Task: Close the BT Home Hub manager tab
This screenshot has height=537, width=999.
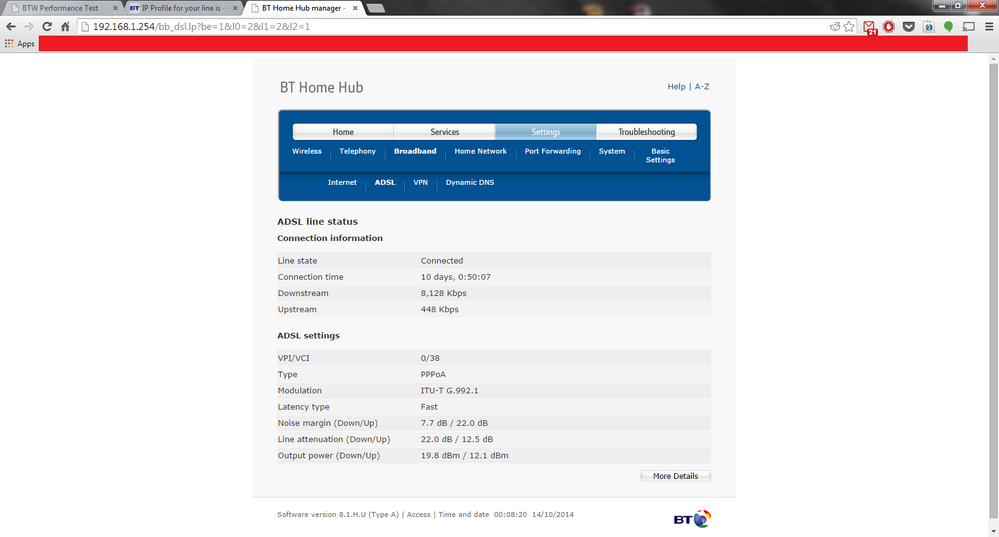Action: [355, 8]
